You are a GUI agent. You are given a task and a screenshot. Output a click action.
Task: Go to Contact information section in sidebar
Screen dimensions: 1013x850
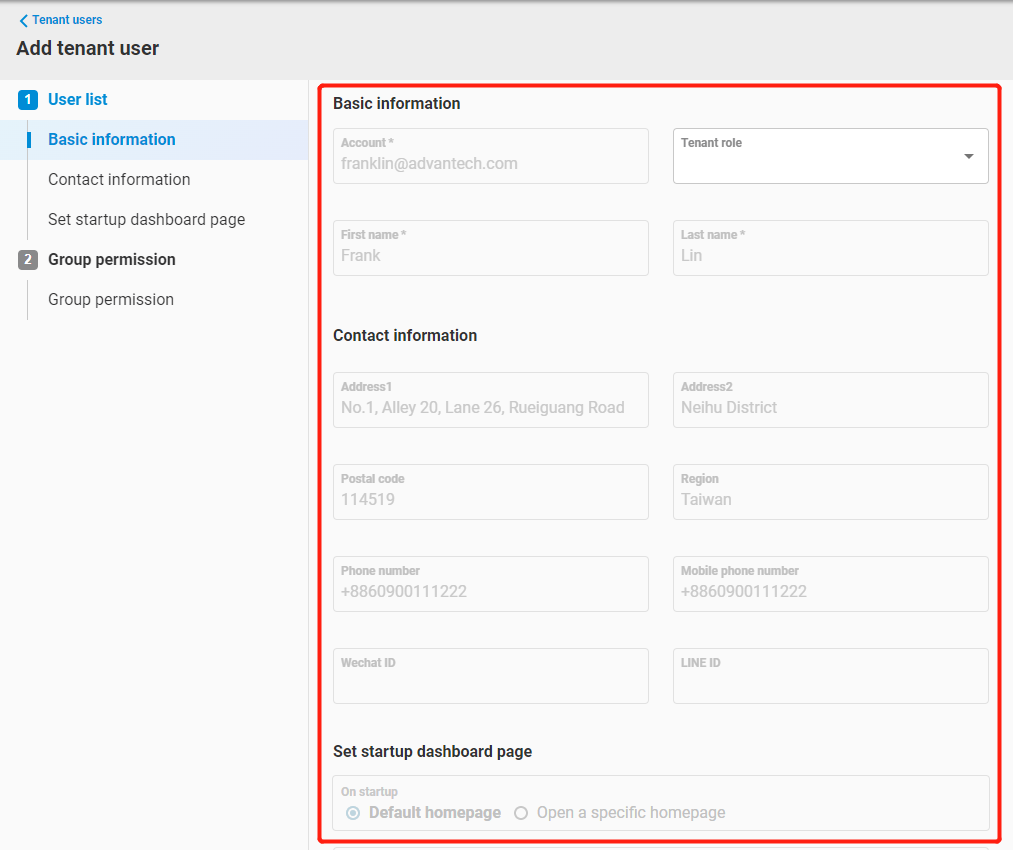click(119, 180)
